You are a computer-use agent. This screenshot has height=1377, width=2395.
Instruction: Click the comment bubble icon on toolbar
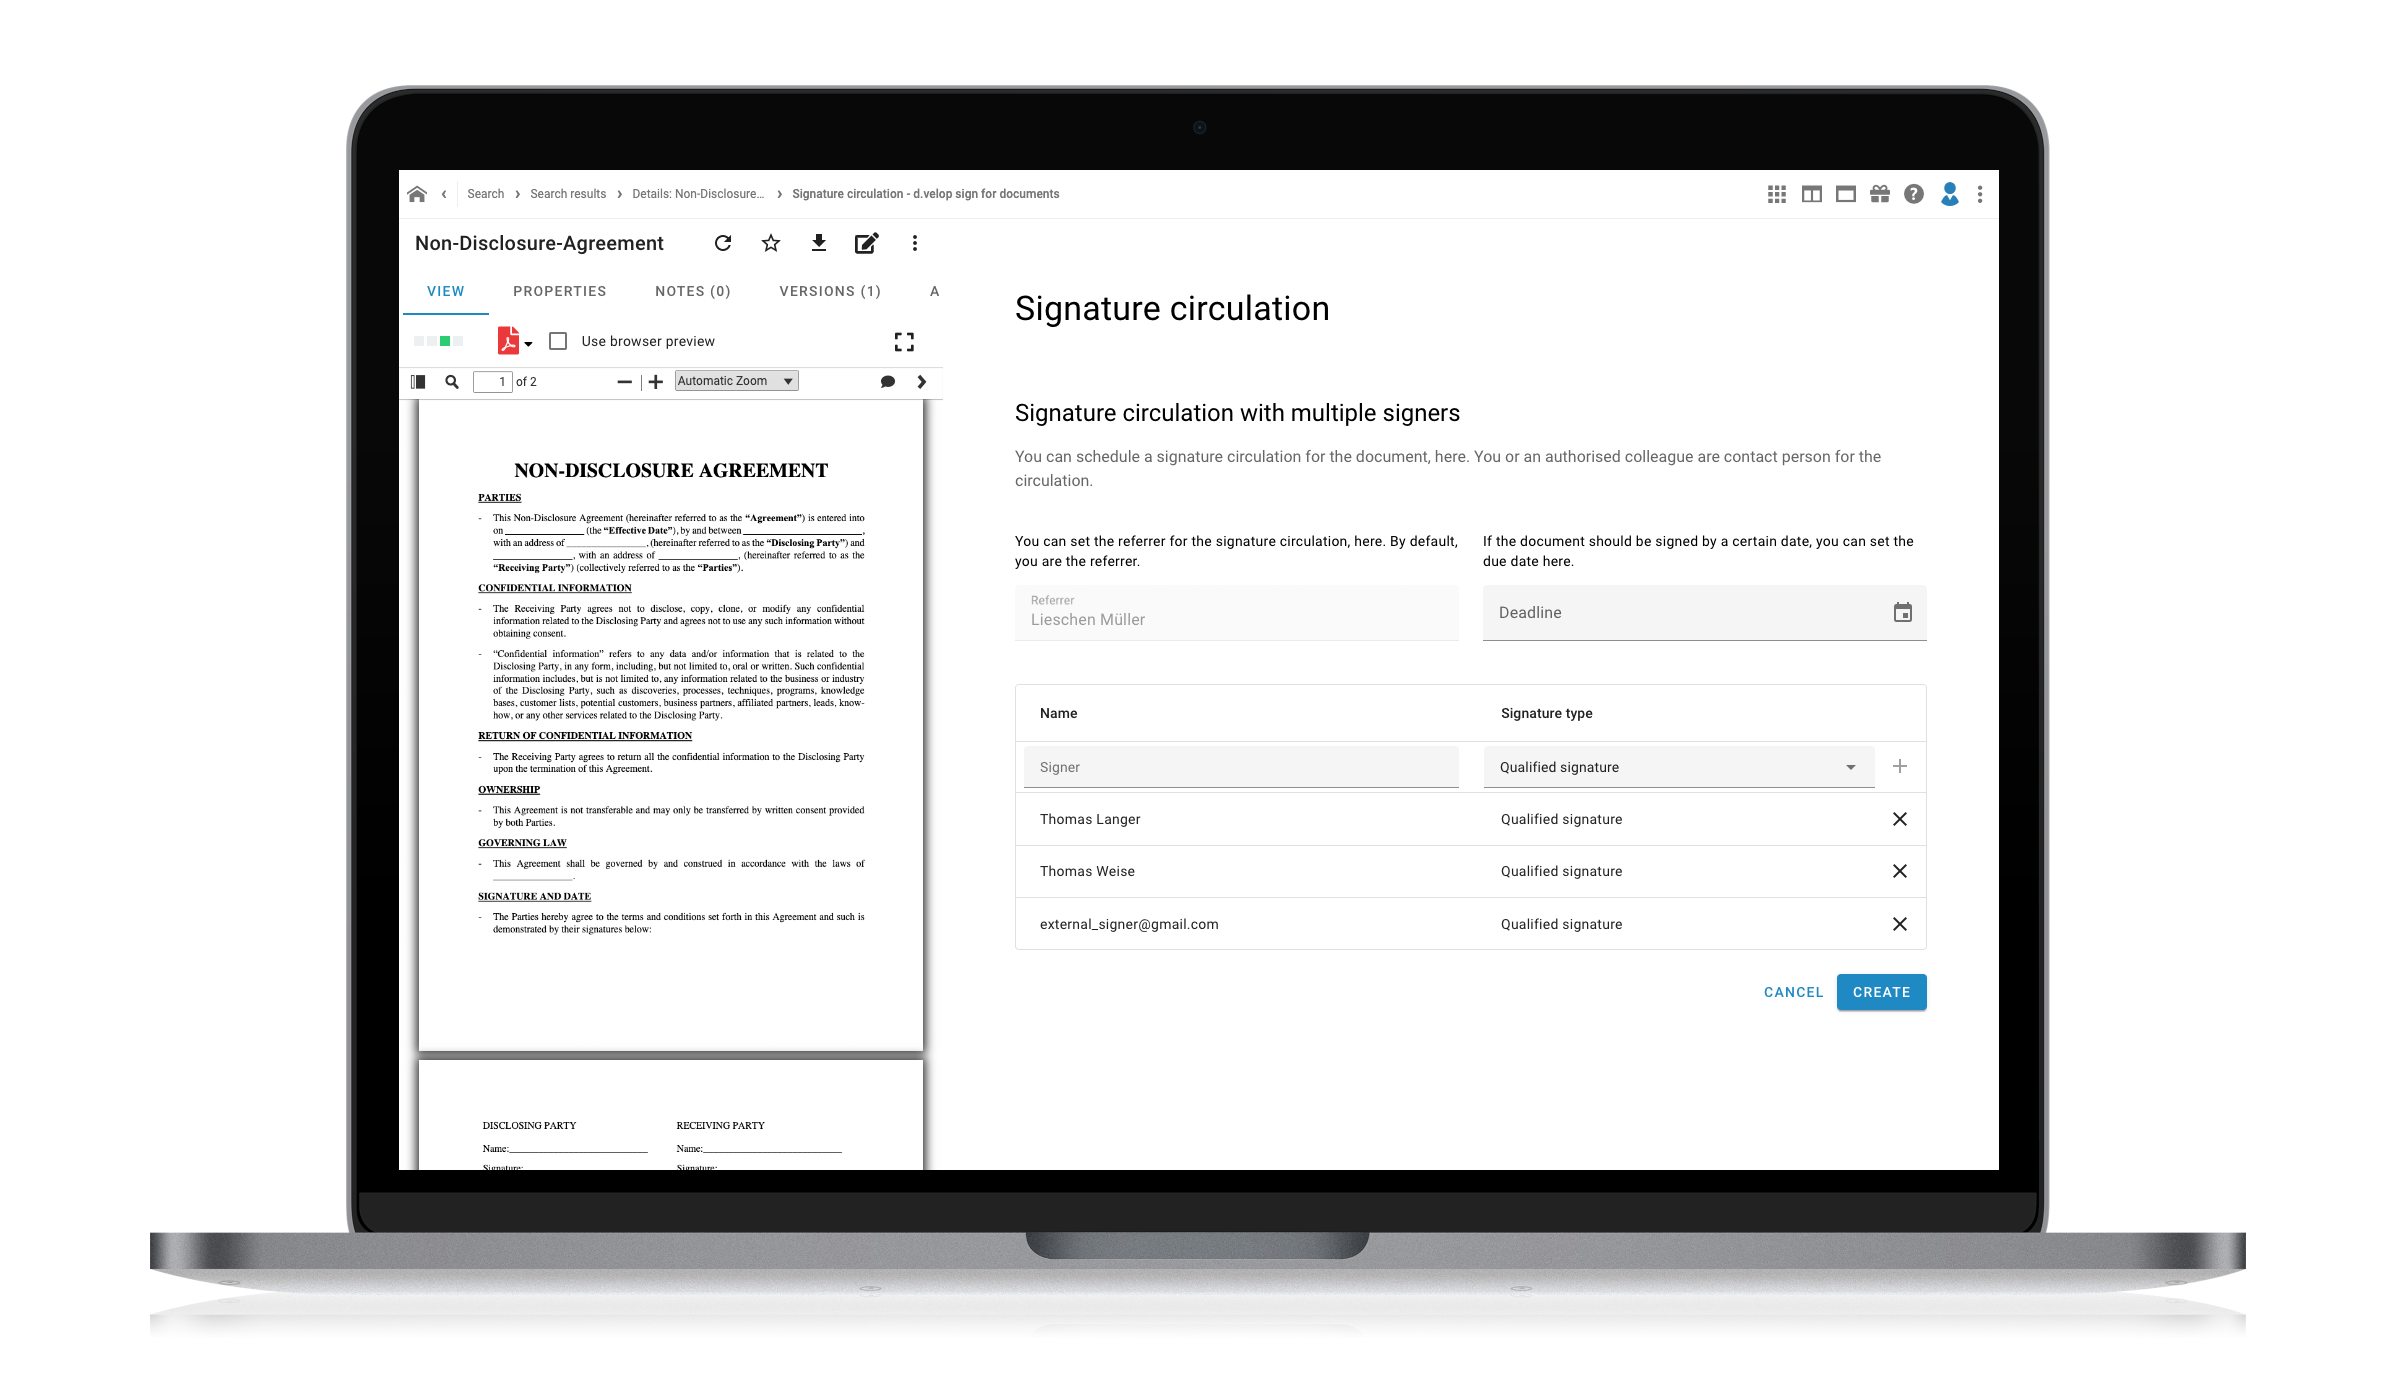887,382
